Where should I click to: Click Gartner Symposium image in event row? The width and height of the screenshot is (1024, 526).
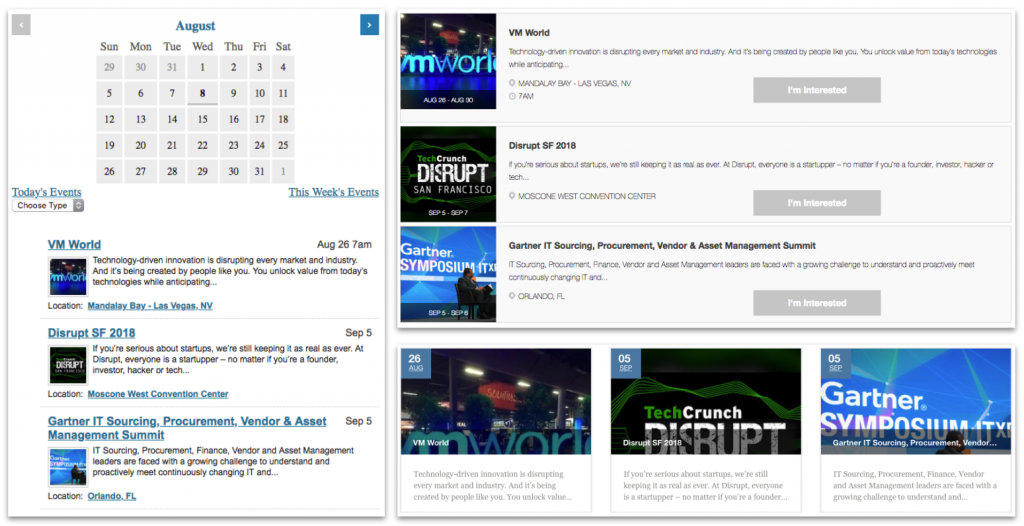[x=448, y=274]
